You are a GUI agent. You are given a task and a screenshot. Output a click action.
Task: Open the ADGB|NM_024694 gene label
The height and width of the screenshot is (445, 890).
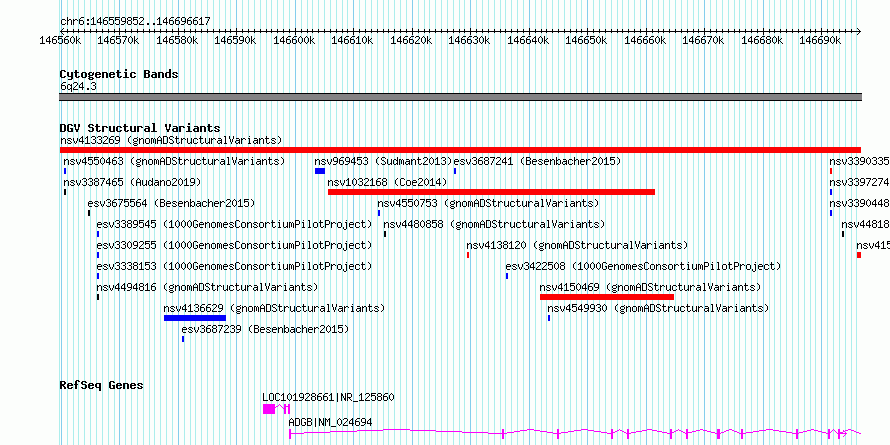point(330,422)
